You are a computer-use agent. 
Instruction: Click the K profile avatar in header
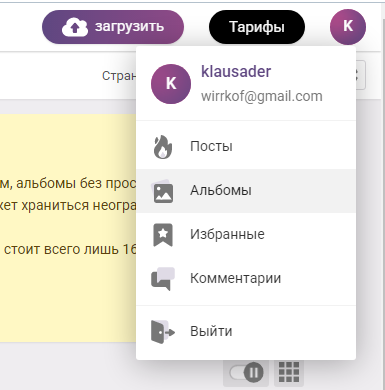point(348,27)
